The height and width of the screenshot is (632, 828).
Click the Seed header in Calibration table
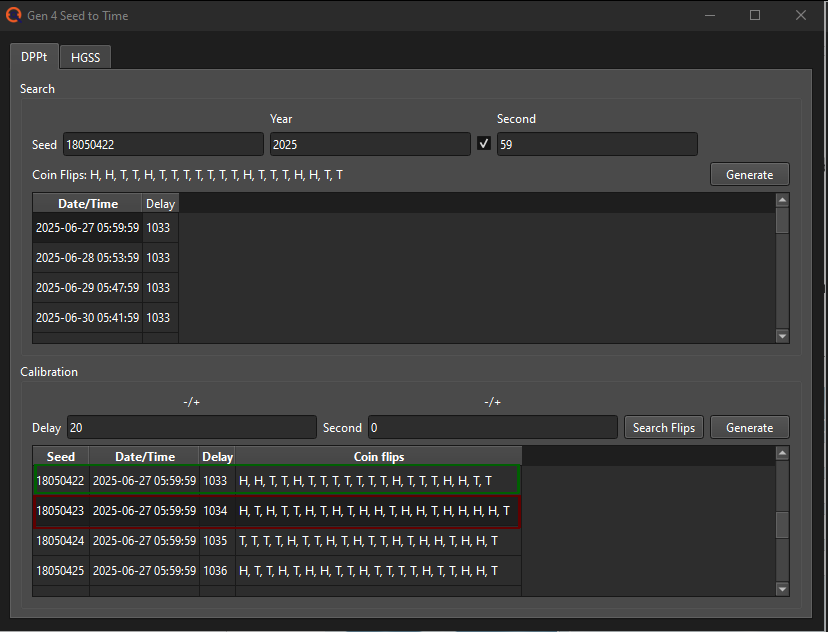tap(61, 456)
